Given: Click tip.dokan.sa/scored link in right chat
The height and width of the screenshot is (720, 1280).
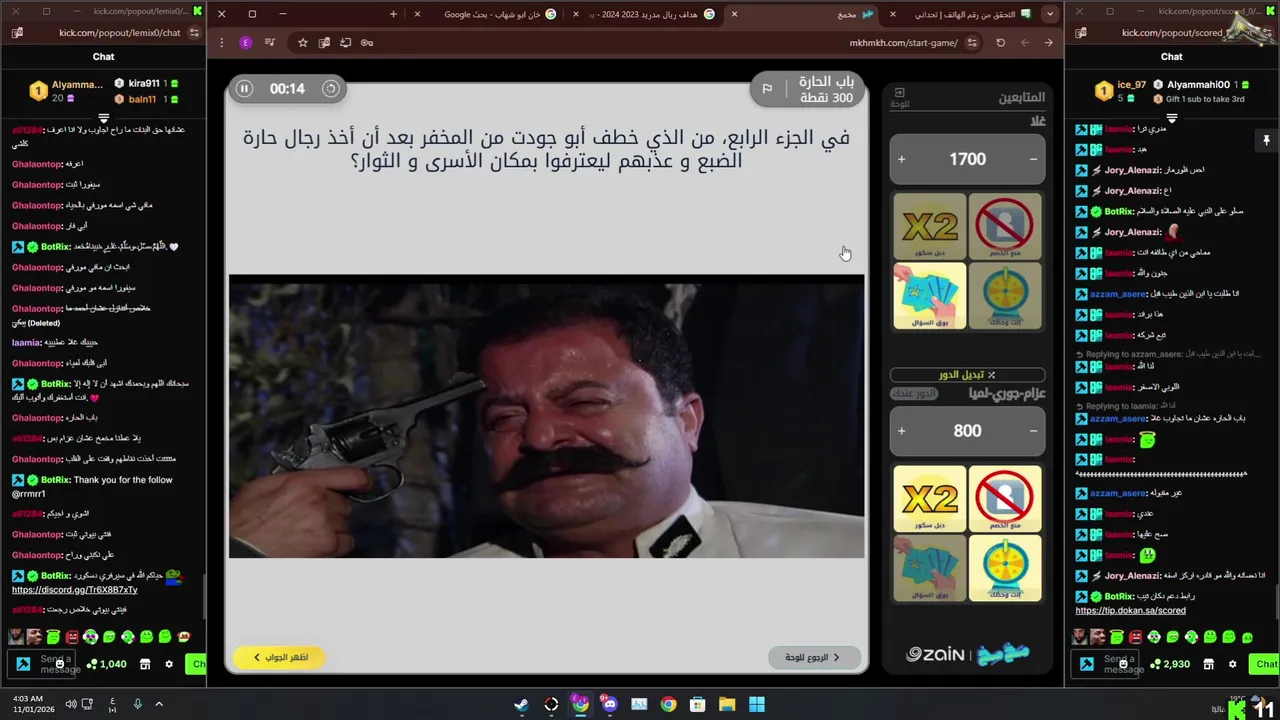Looking at the screenshot, I should 1130,611.
